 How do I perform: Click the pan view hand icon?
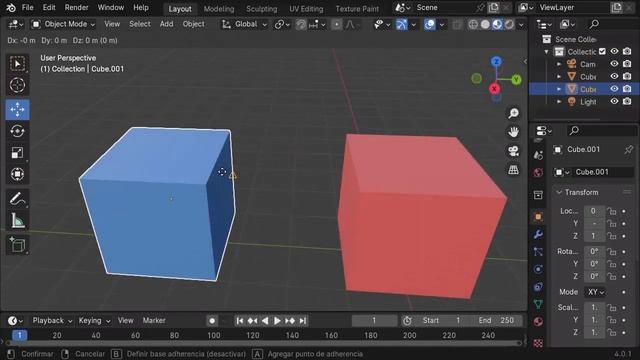pyautogui.click(x=513, y=132)
